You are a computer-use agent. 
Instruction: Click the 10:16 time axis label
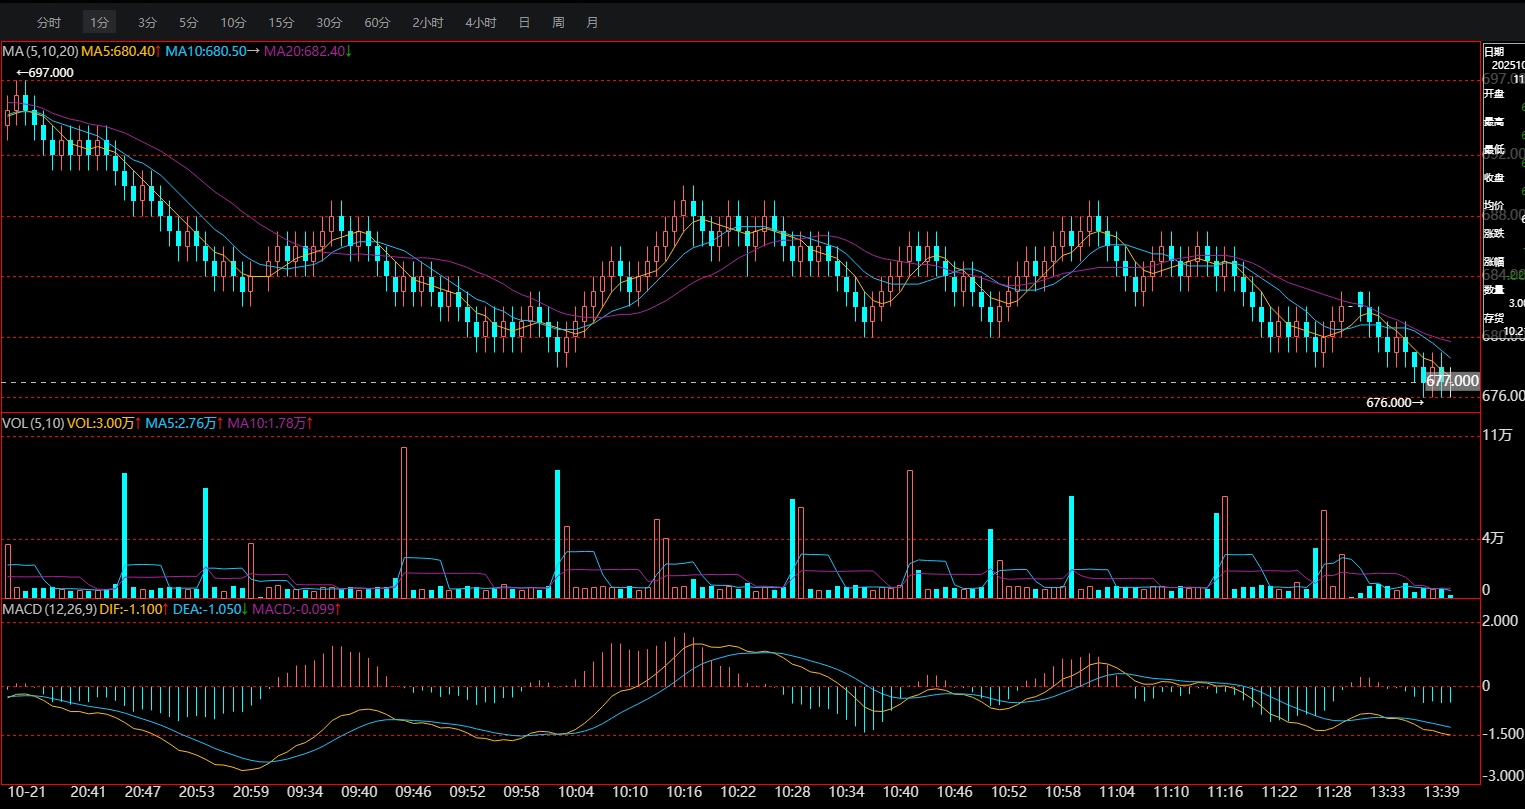click(685, 791)
